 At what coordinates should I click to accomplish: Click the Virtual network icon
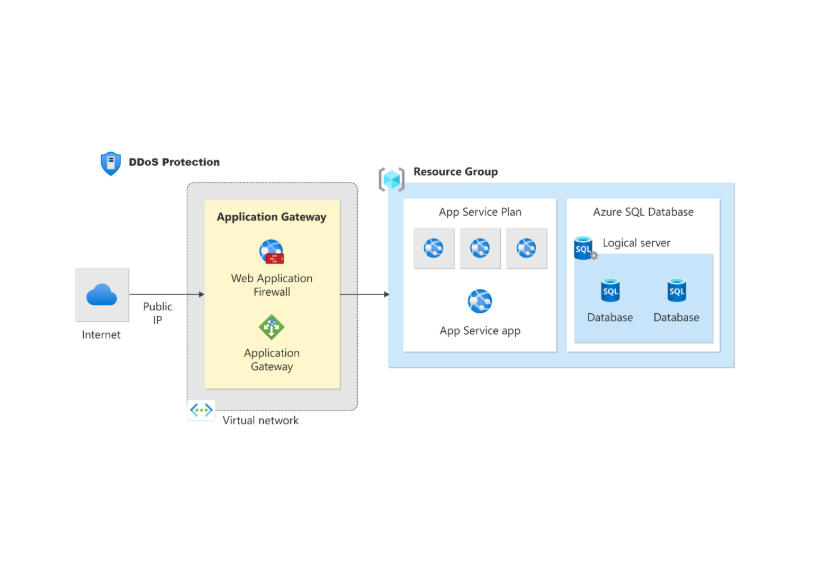[201, 410]
